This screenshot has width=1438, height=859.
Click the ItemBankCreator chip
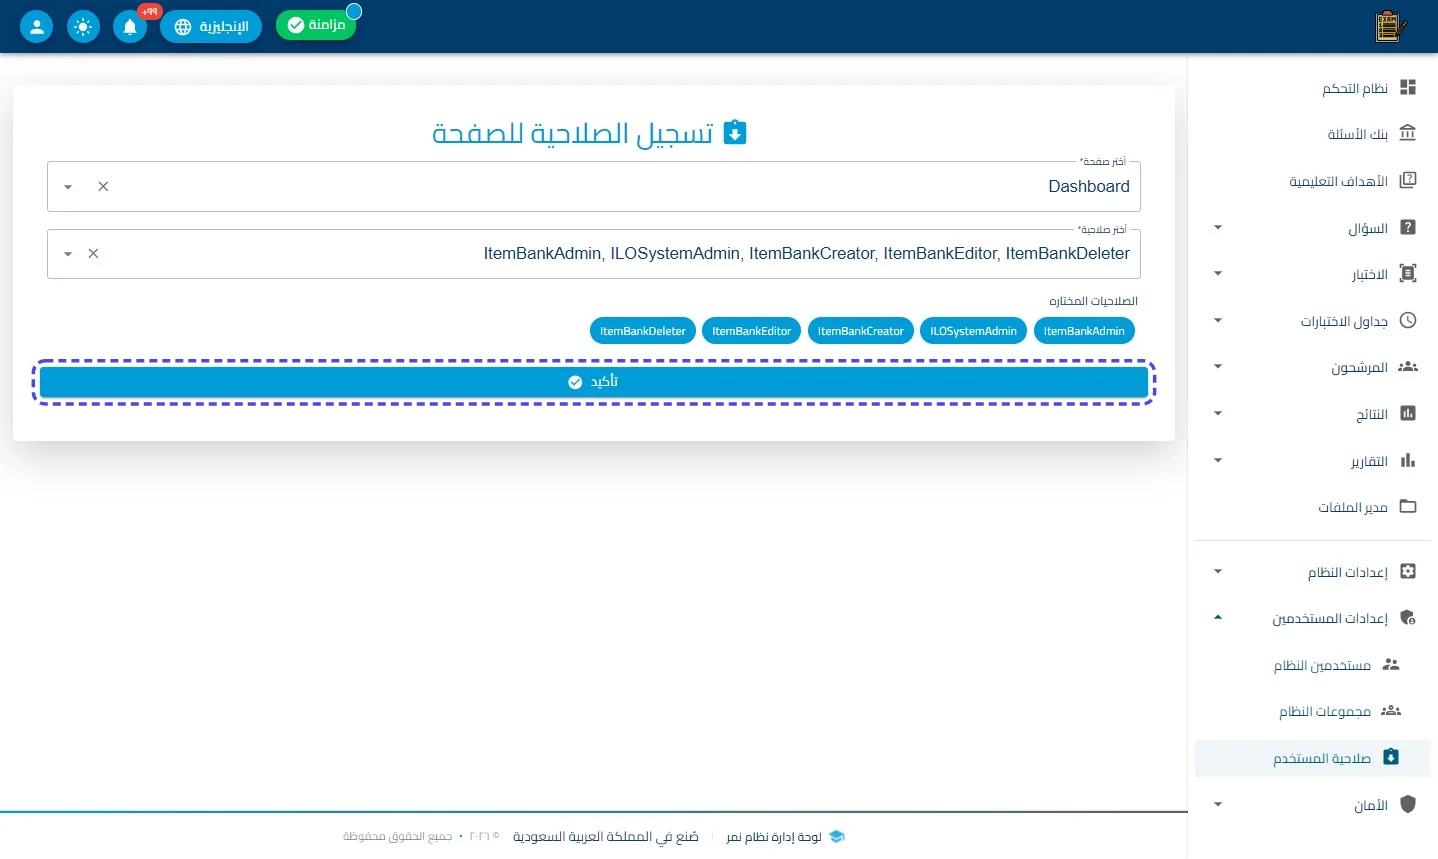point(860,331)
